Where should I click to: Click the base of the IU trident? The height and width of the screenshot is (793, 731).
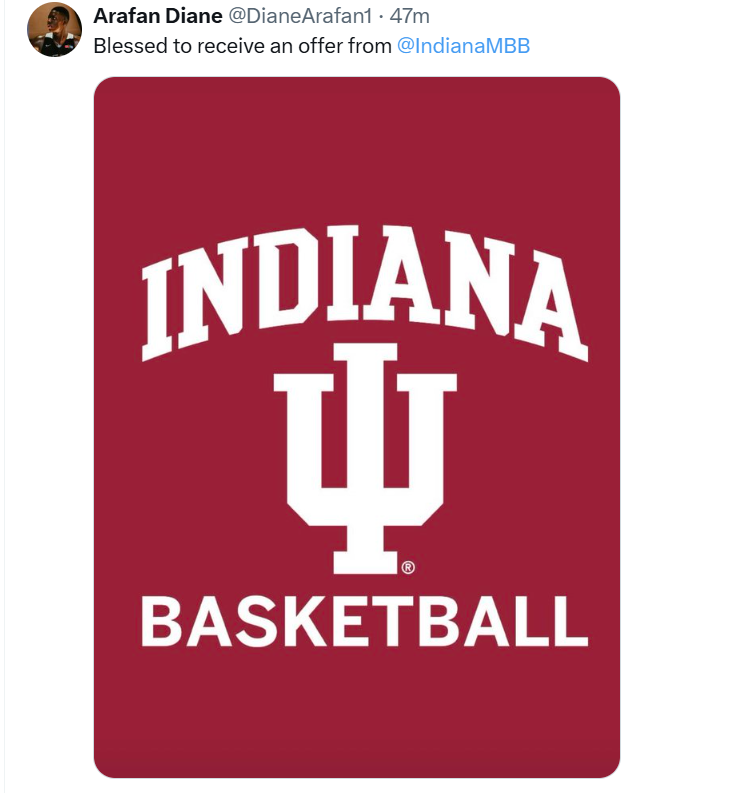point(364,559)
